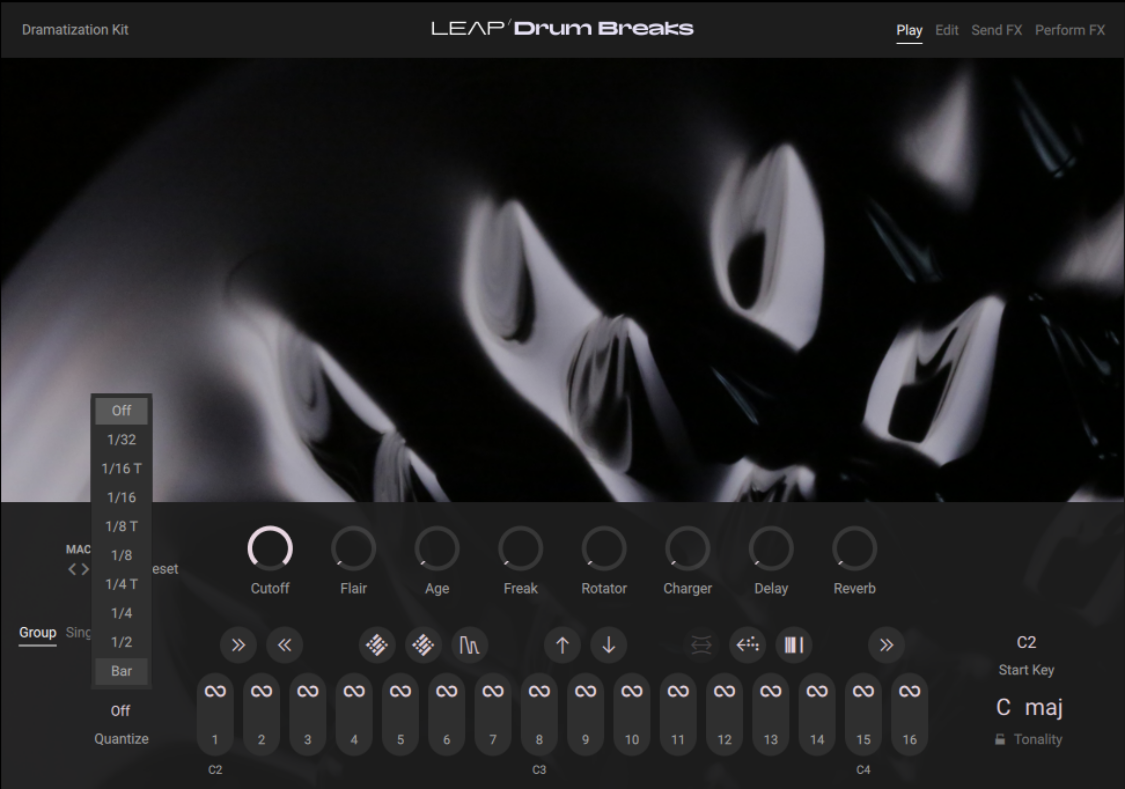Toggle the loop infinity symbol on pad 8
Screen dimensions: 1125x789
pos(539,691)
